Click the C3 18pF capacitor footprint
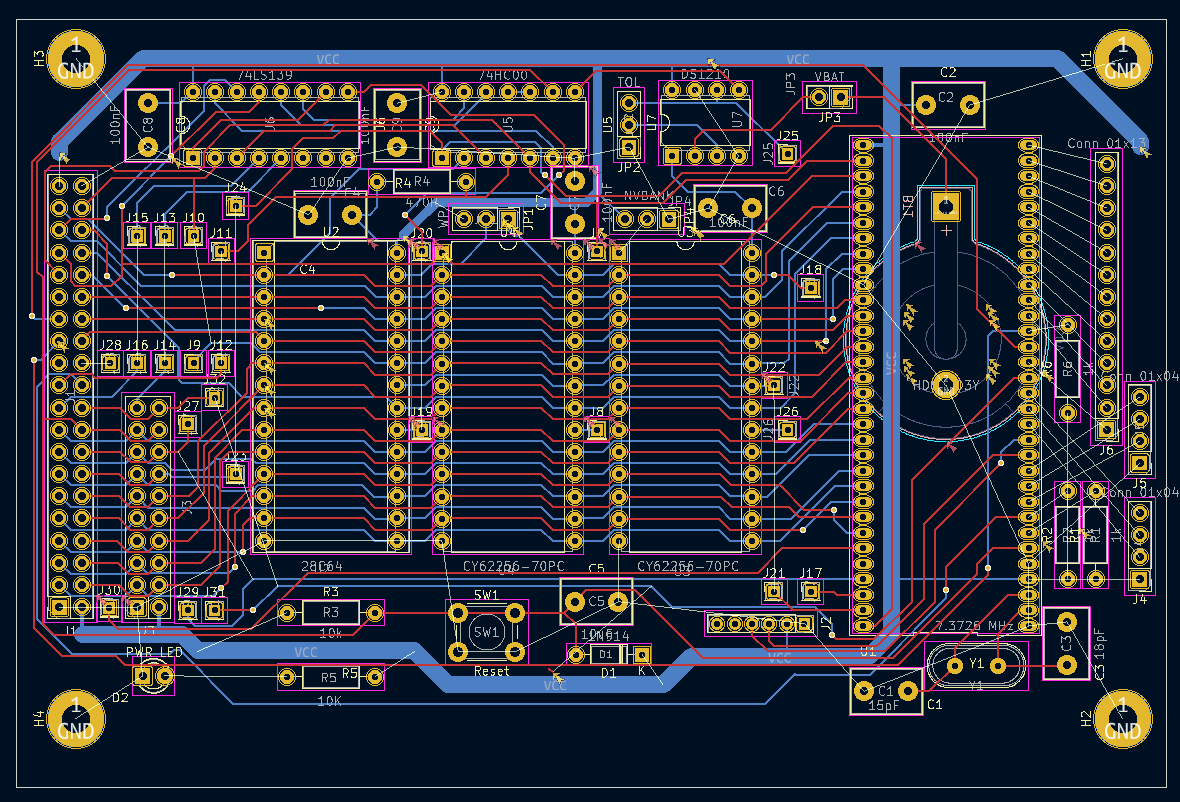The height and width of the screenshot is (802, 1180). point(1065,645)
